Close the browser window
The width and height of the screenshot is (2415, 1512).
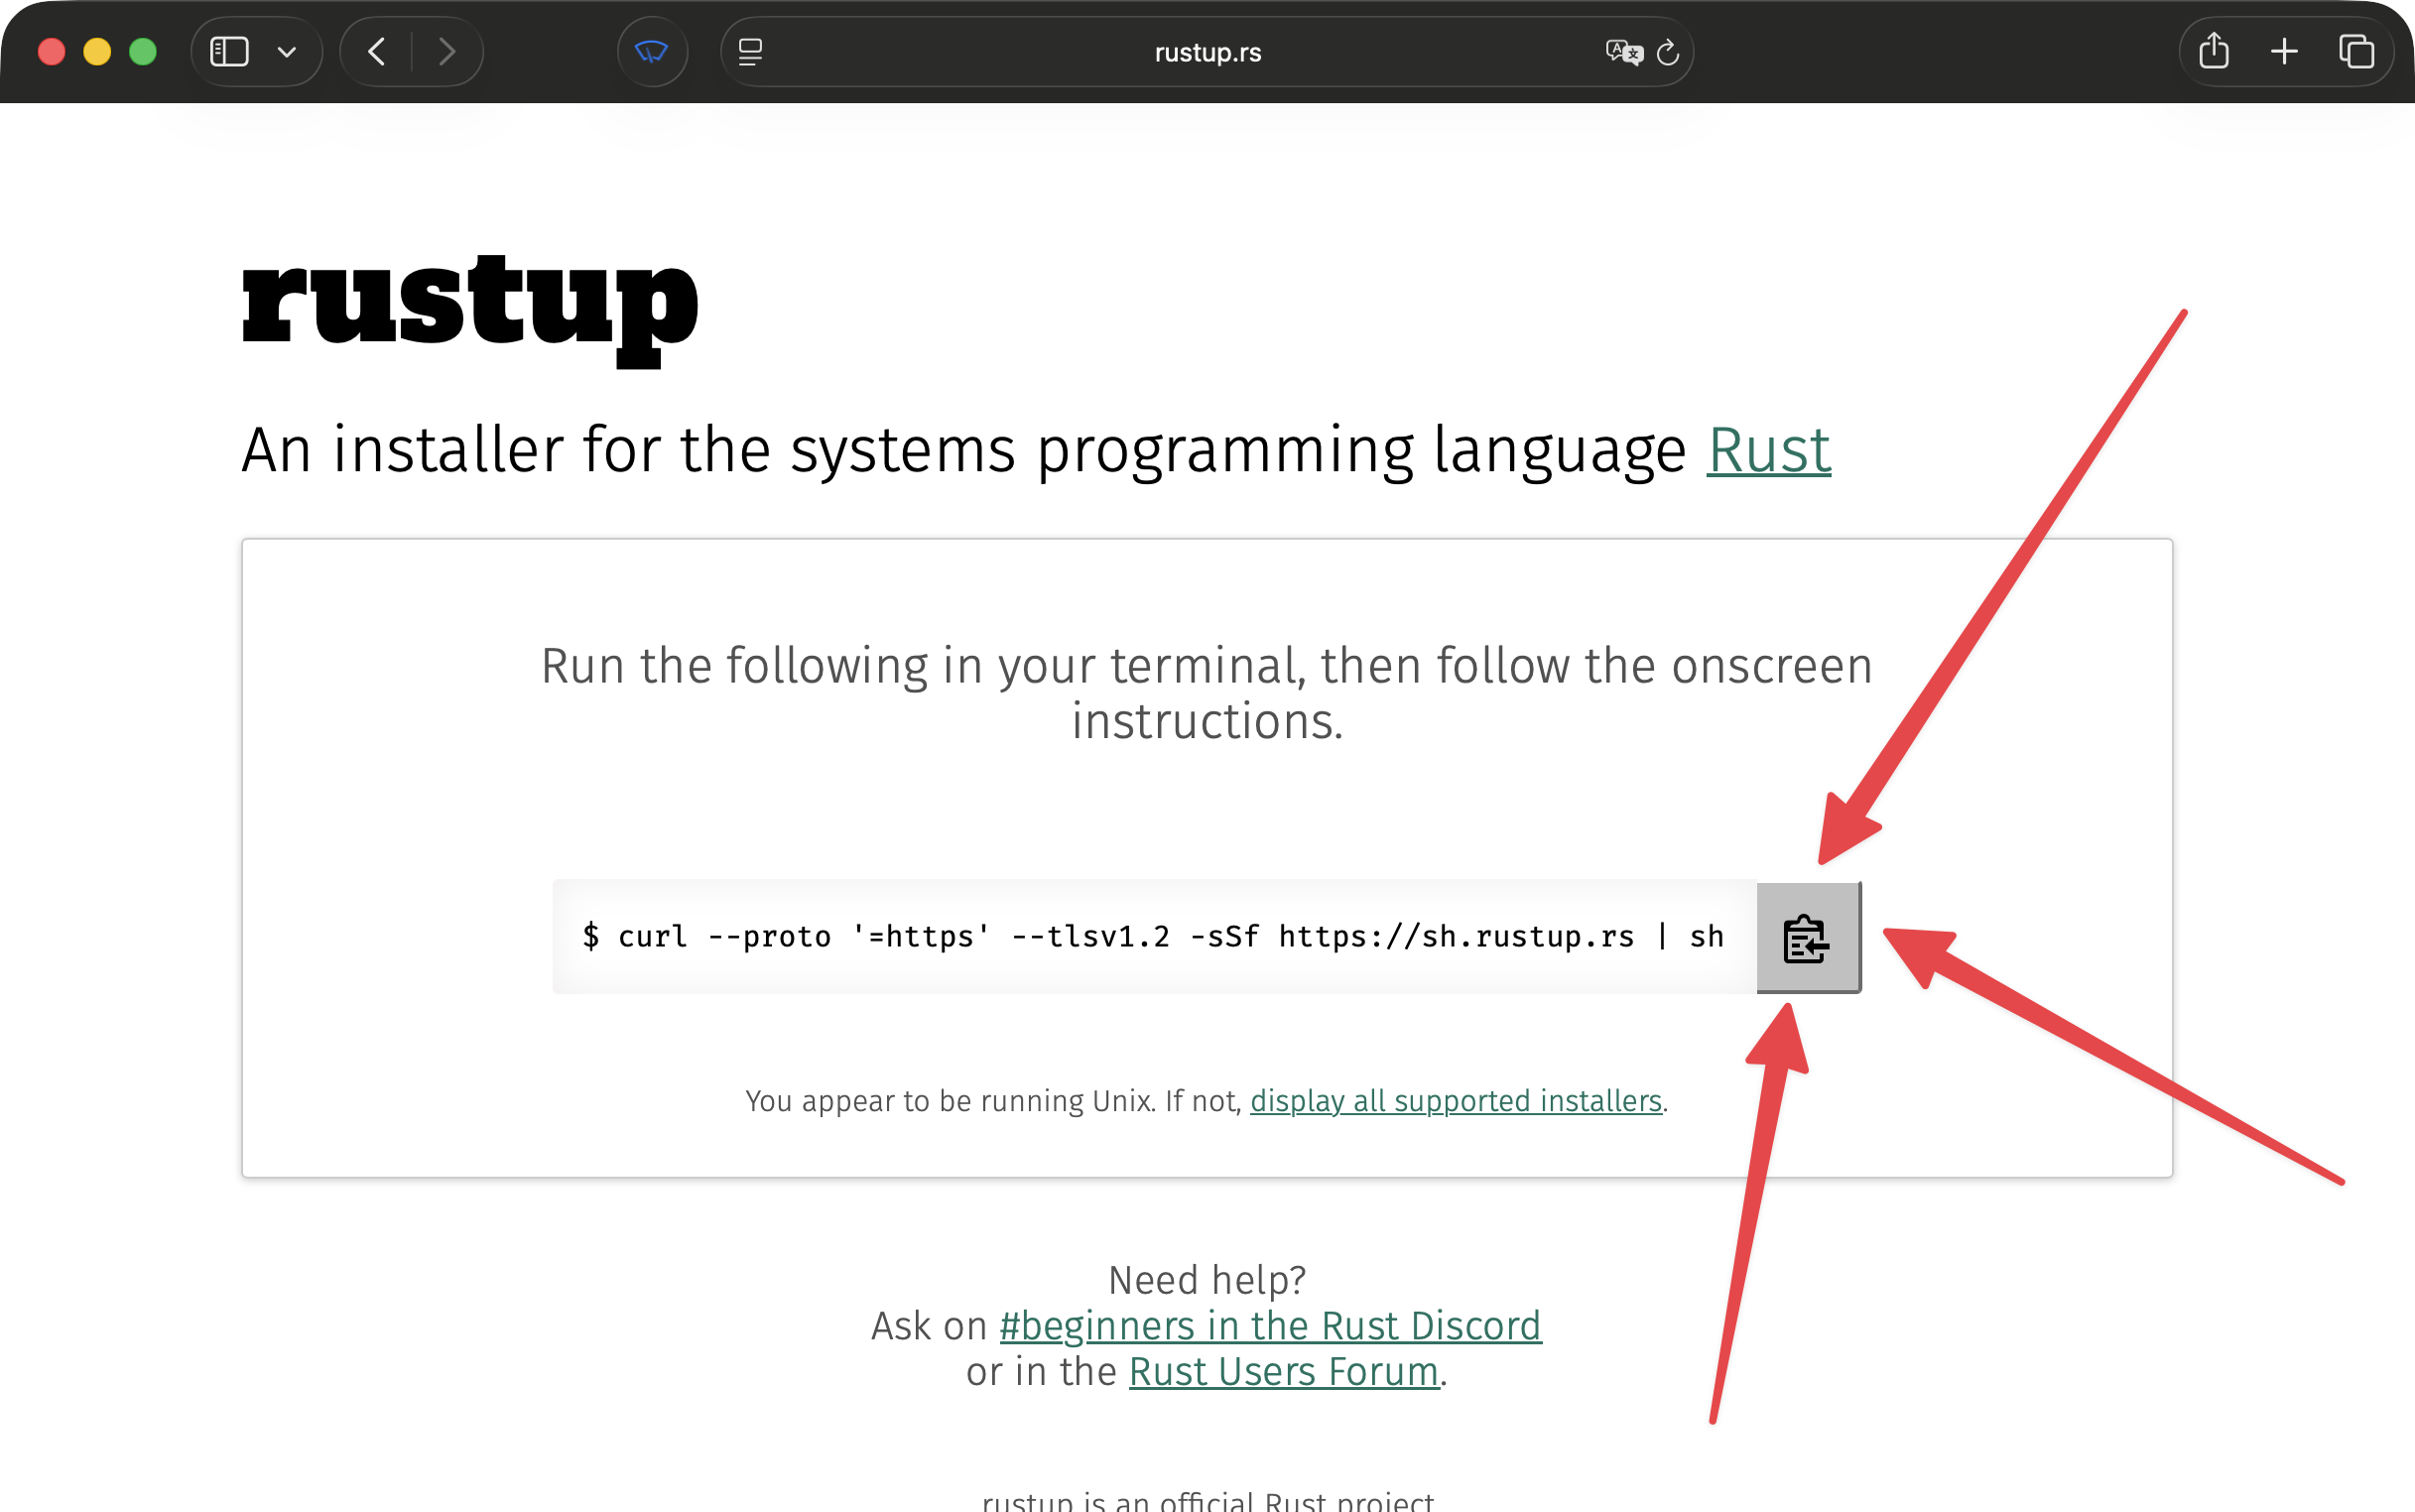(49, 51)
